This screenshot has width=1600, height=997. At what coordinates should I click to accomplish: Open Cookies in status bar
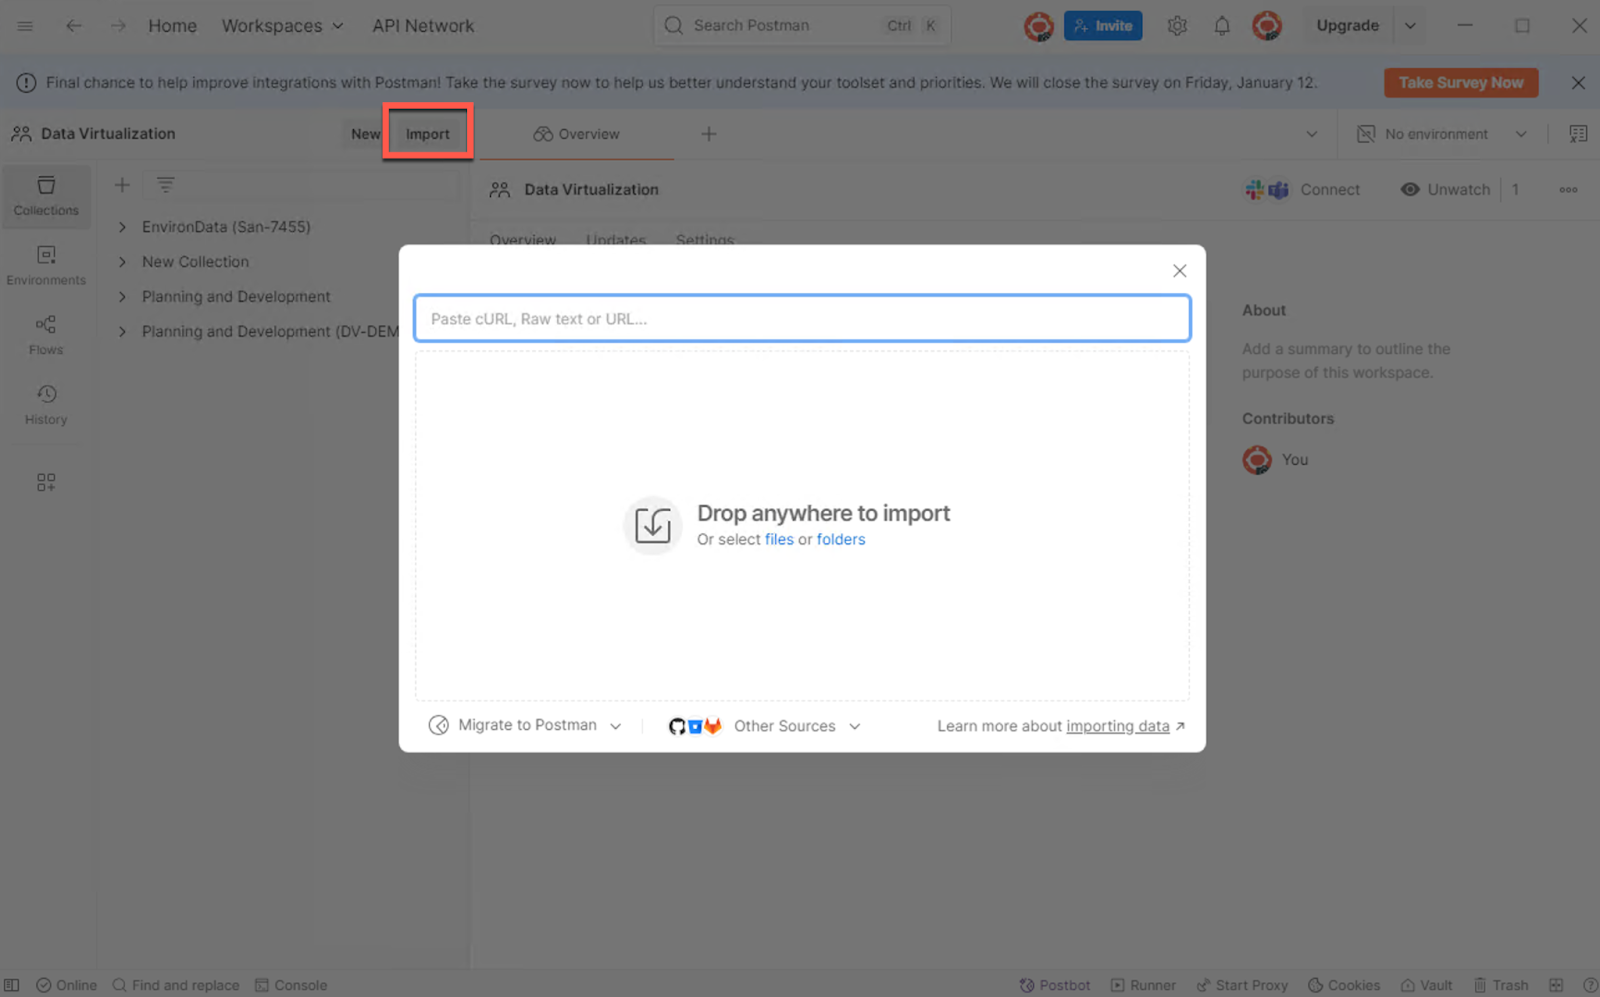(1344, 985)
